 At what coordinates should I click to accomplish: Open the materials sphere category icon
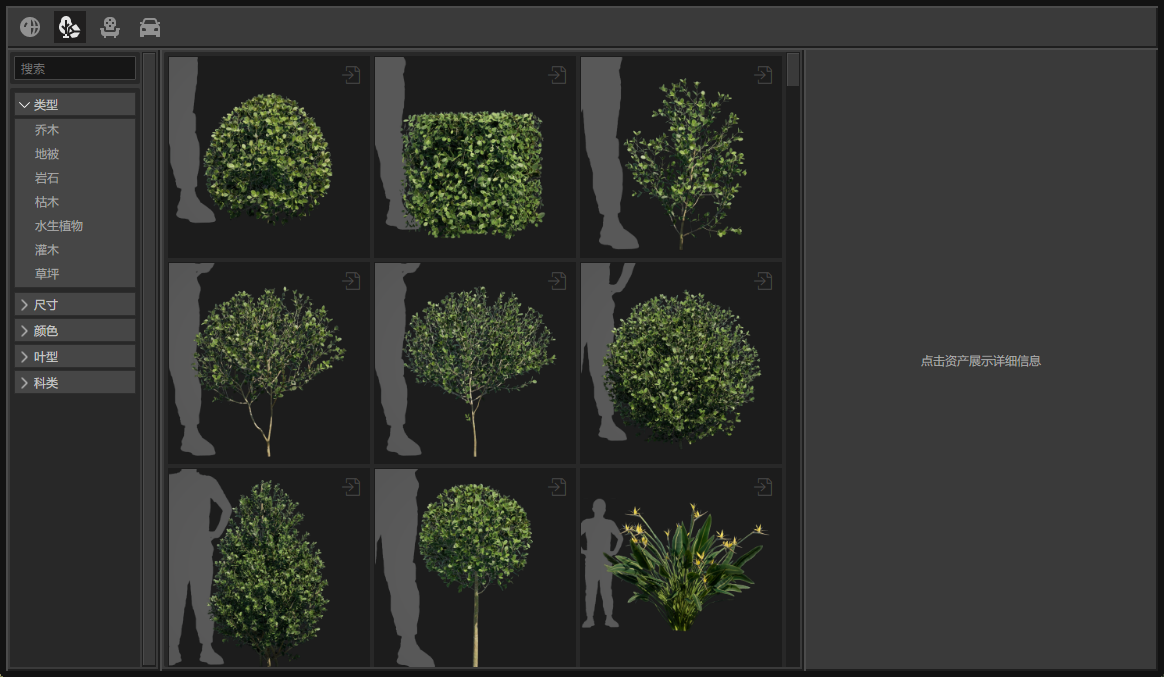tap(30, 27)
